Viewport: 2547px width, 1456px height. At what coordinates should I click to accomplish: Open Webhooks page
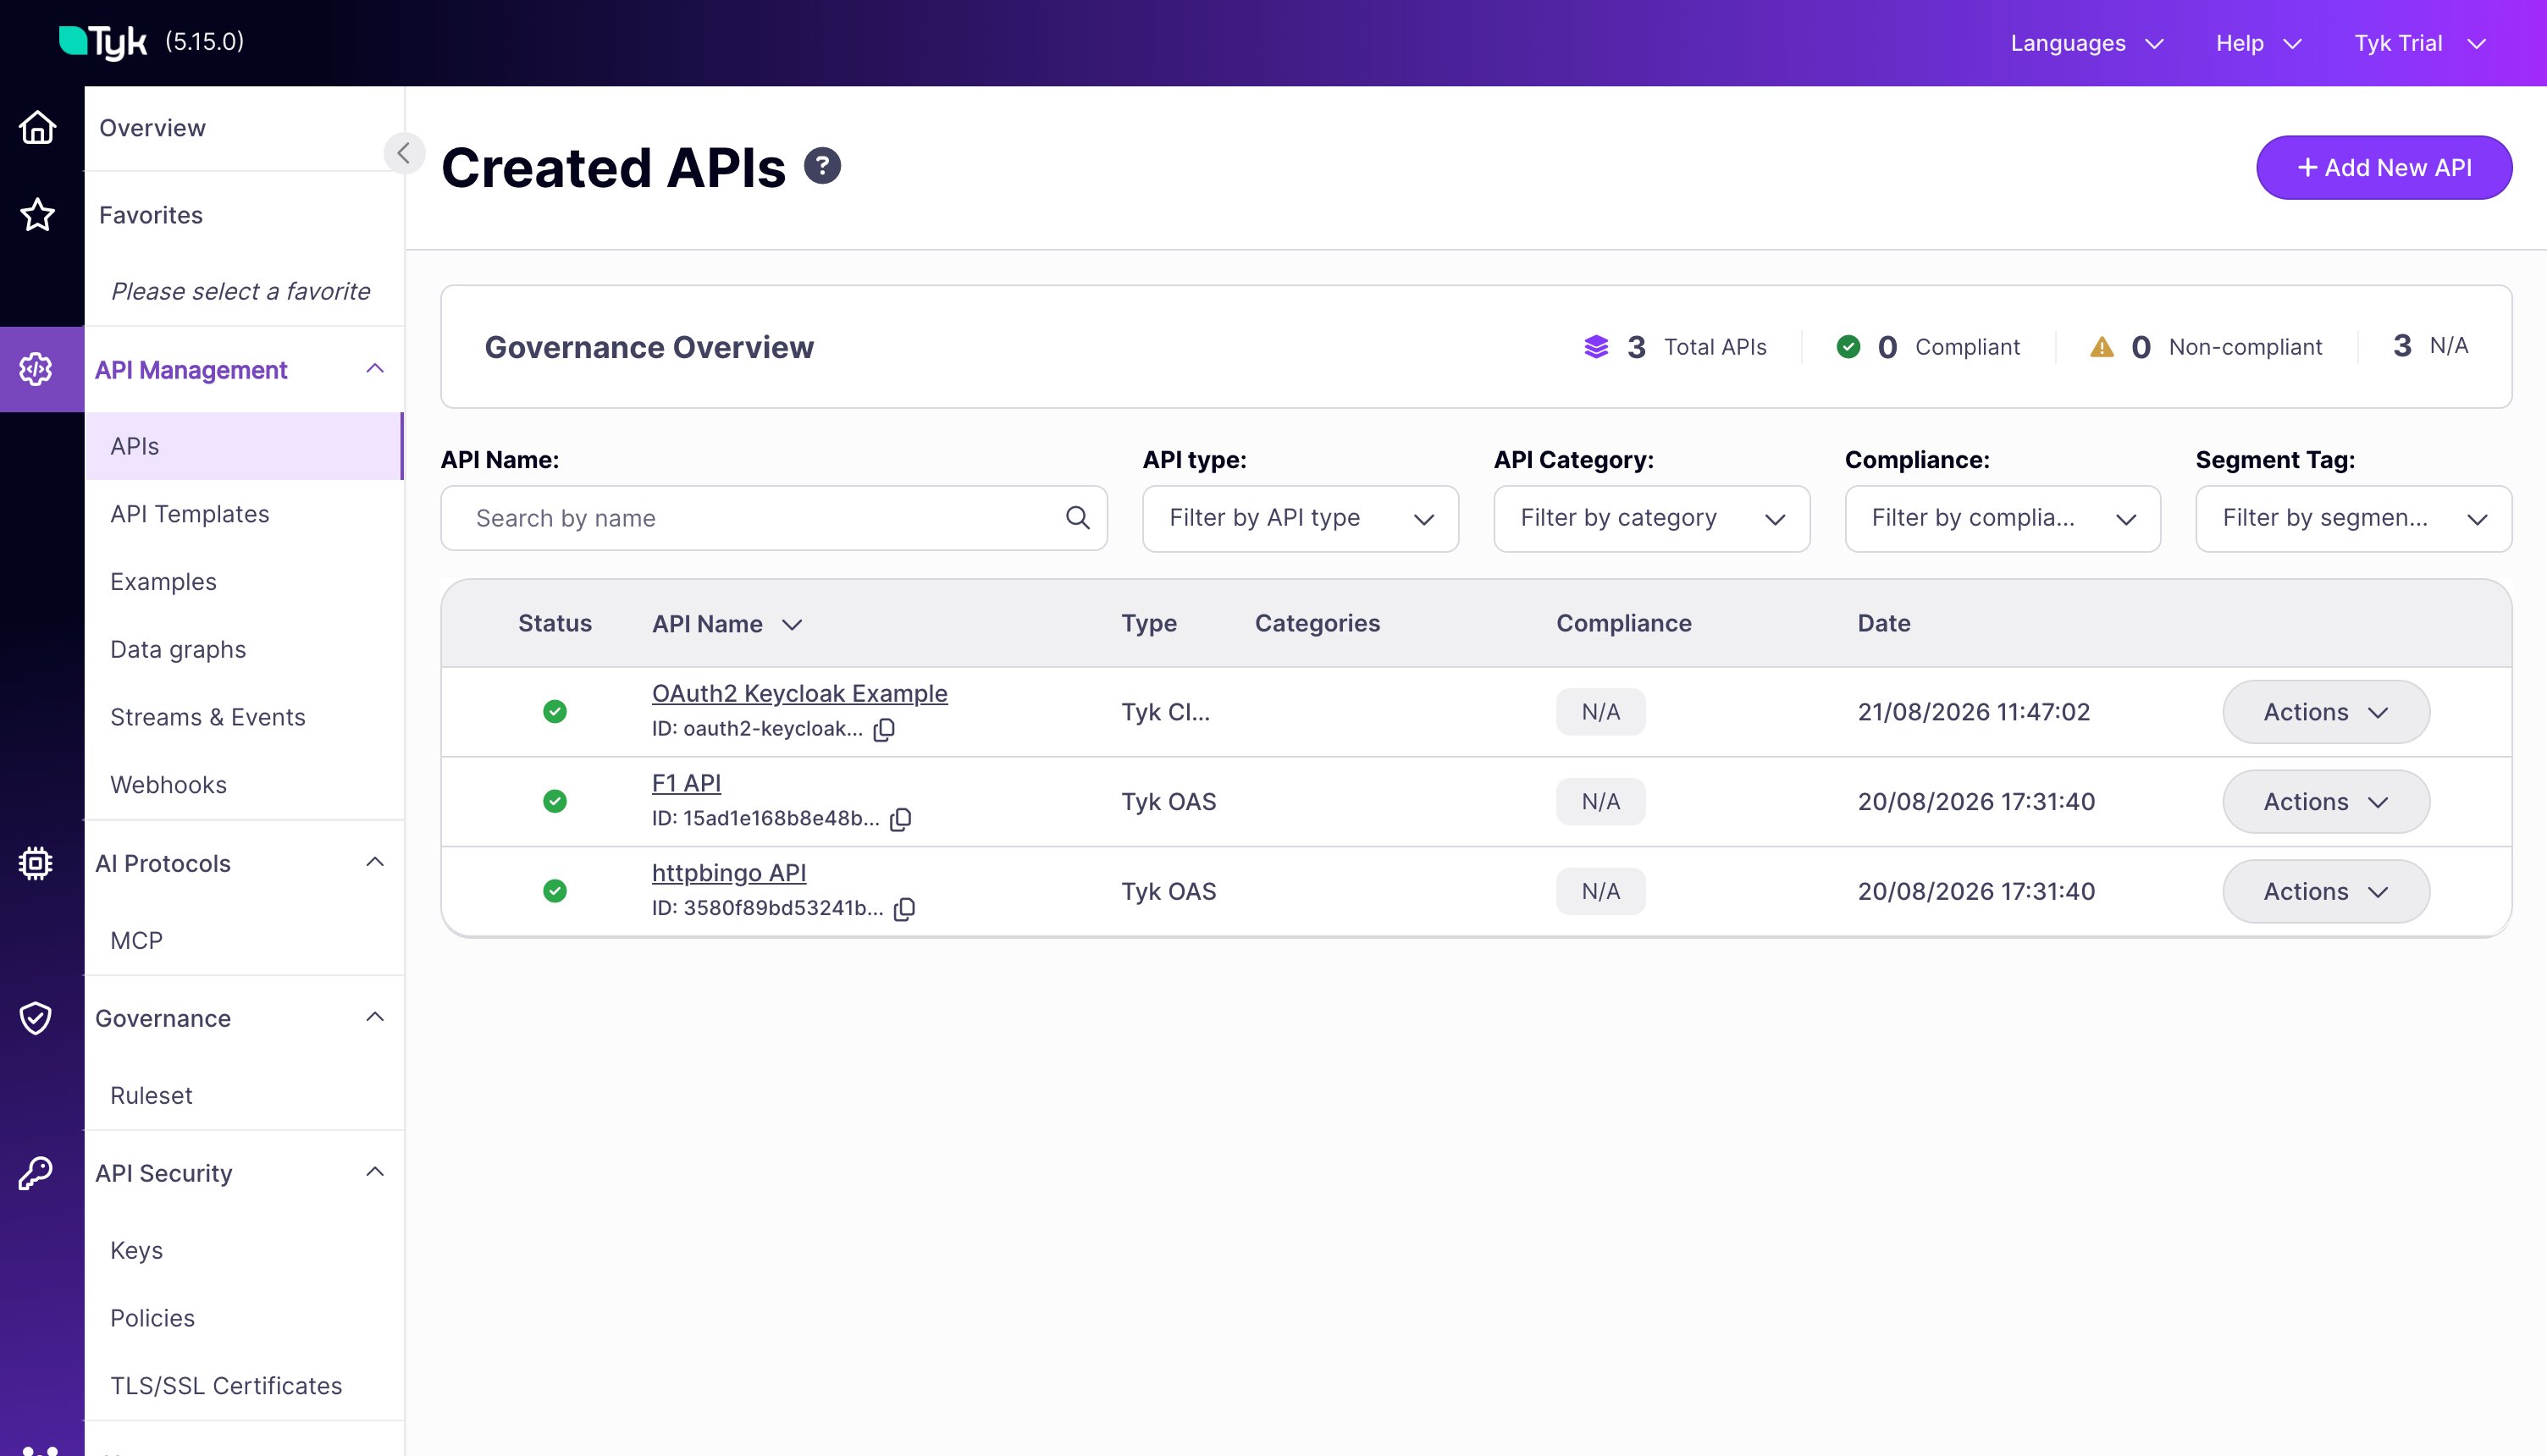(x=168, y=785)
